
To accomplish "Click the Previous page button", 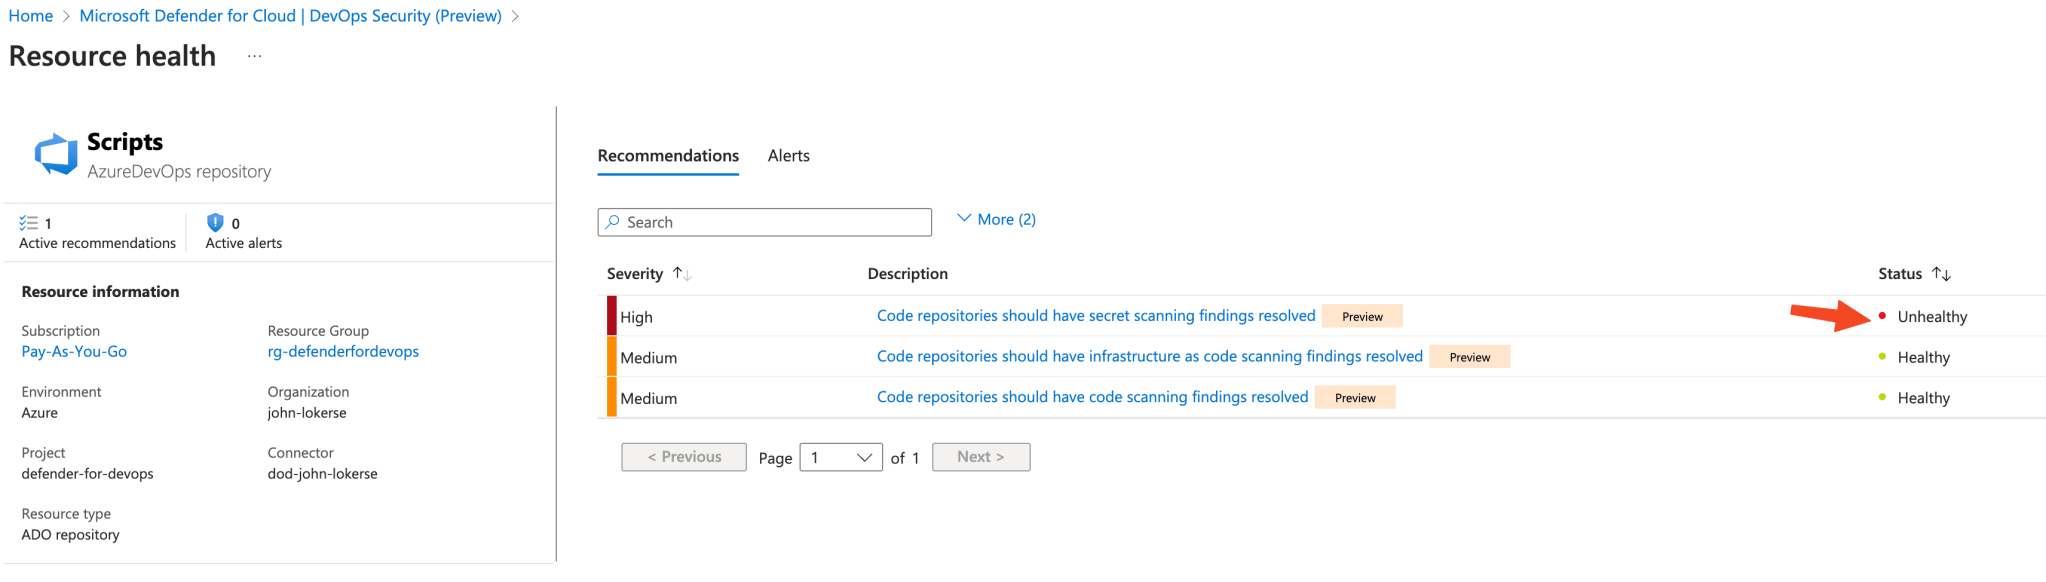I will coord(684,457).
